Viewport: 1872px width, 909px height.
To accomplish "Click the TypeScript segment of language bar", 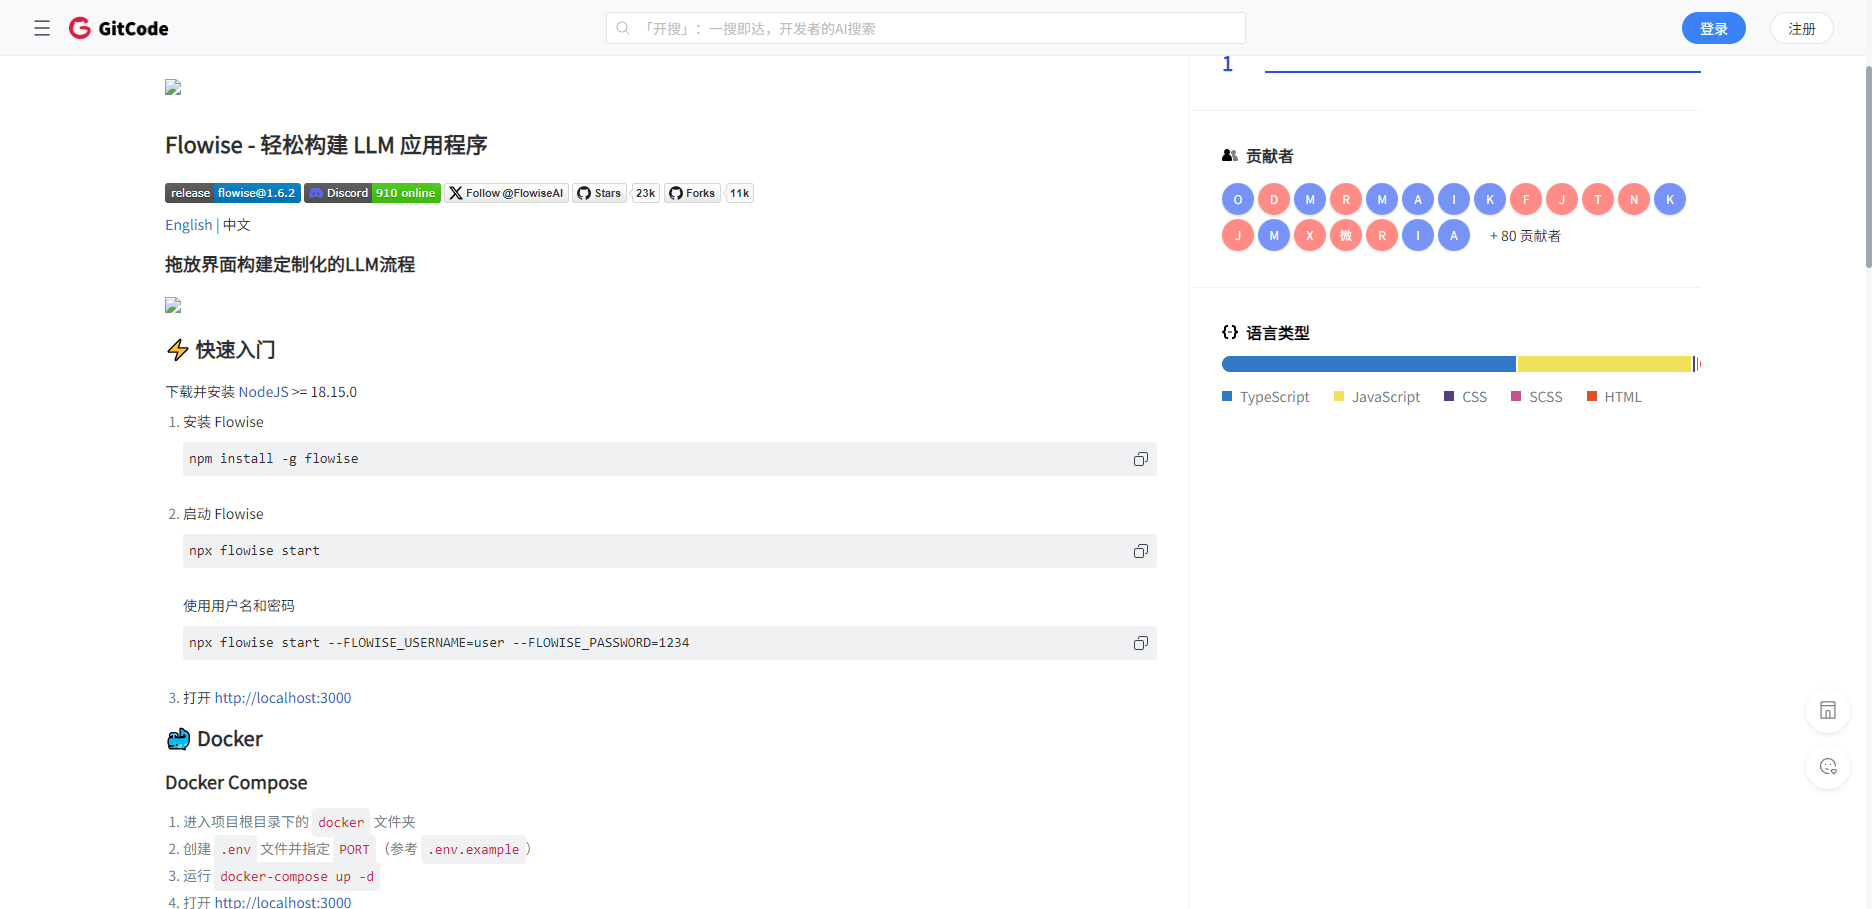I will [1368, 364].
